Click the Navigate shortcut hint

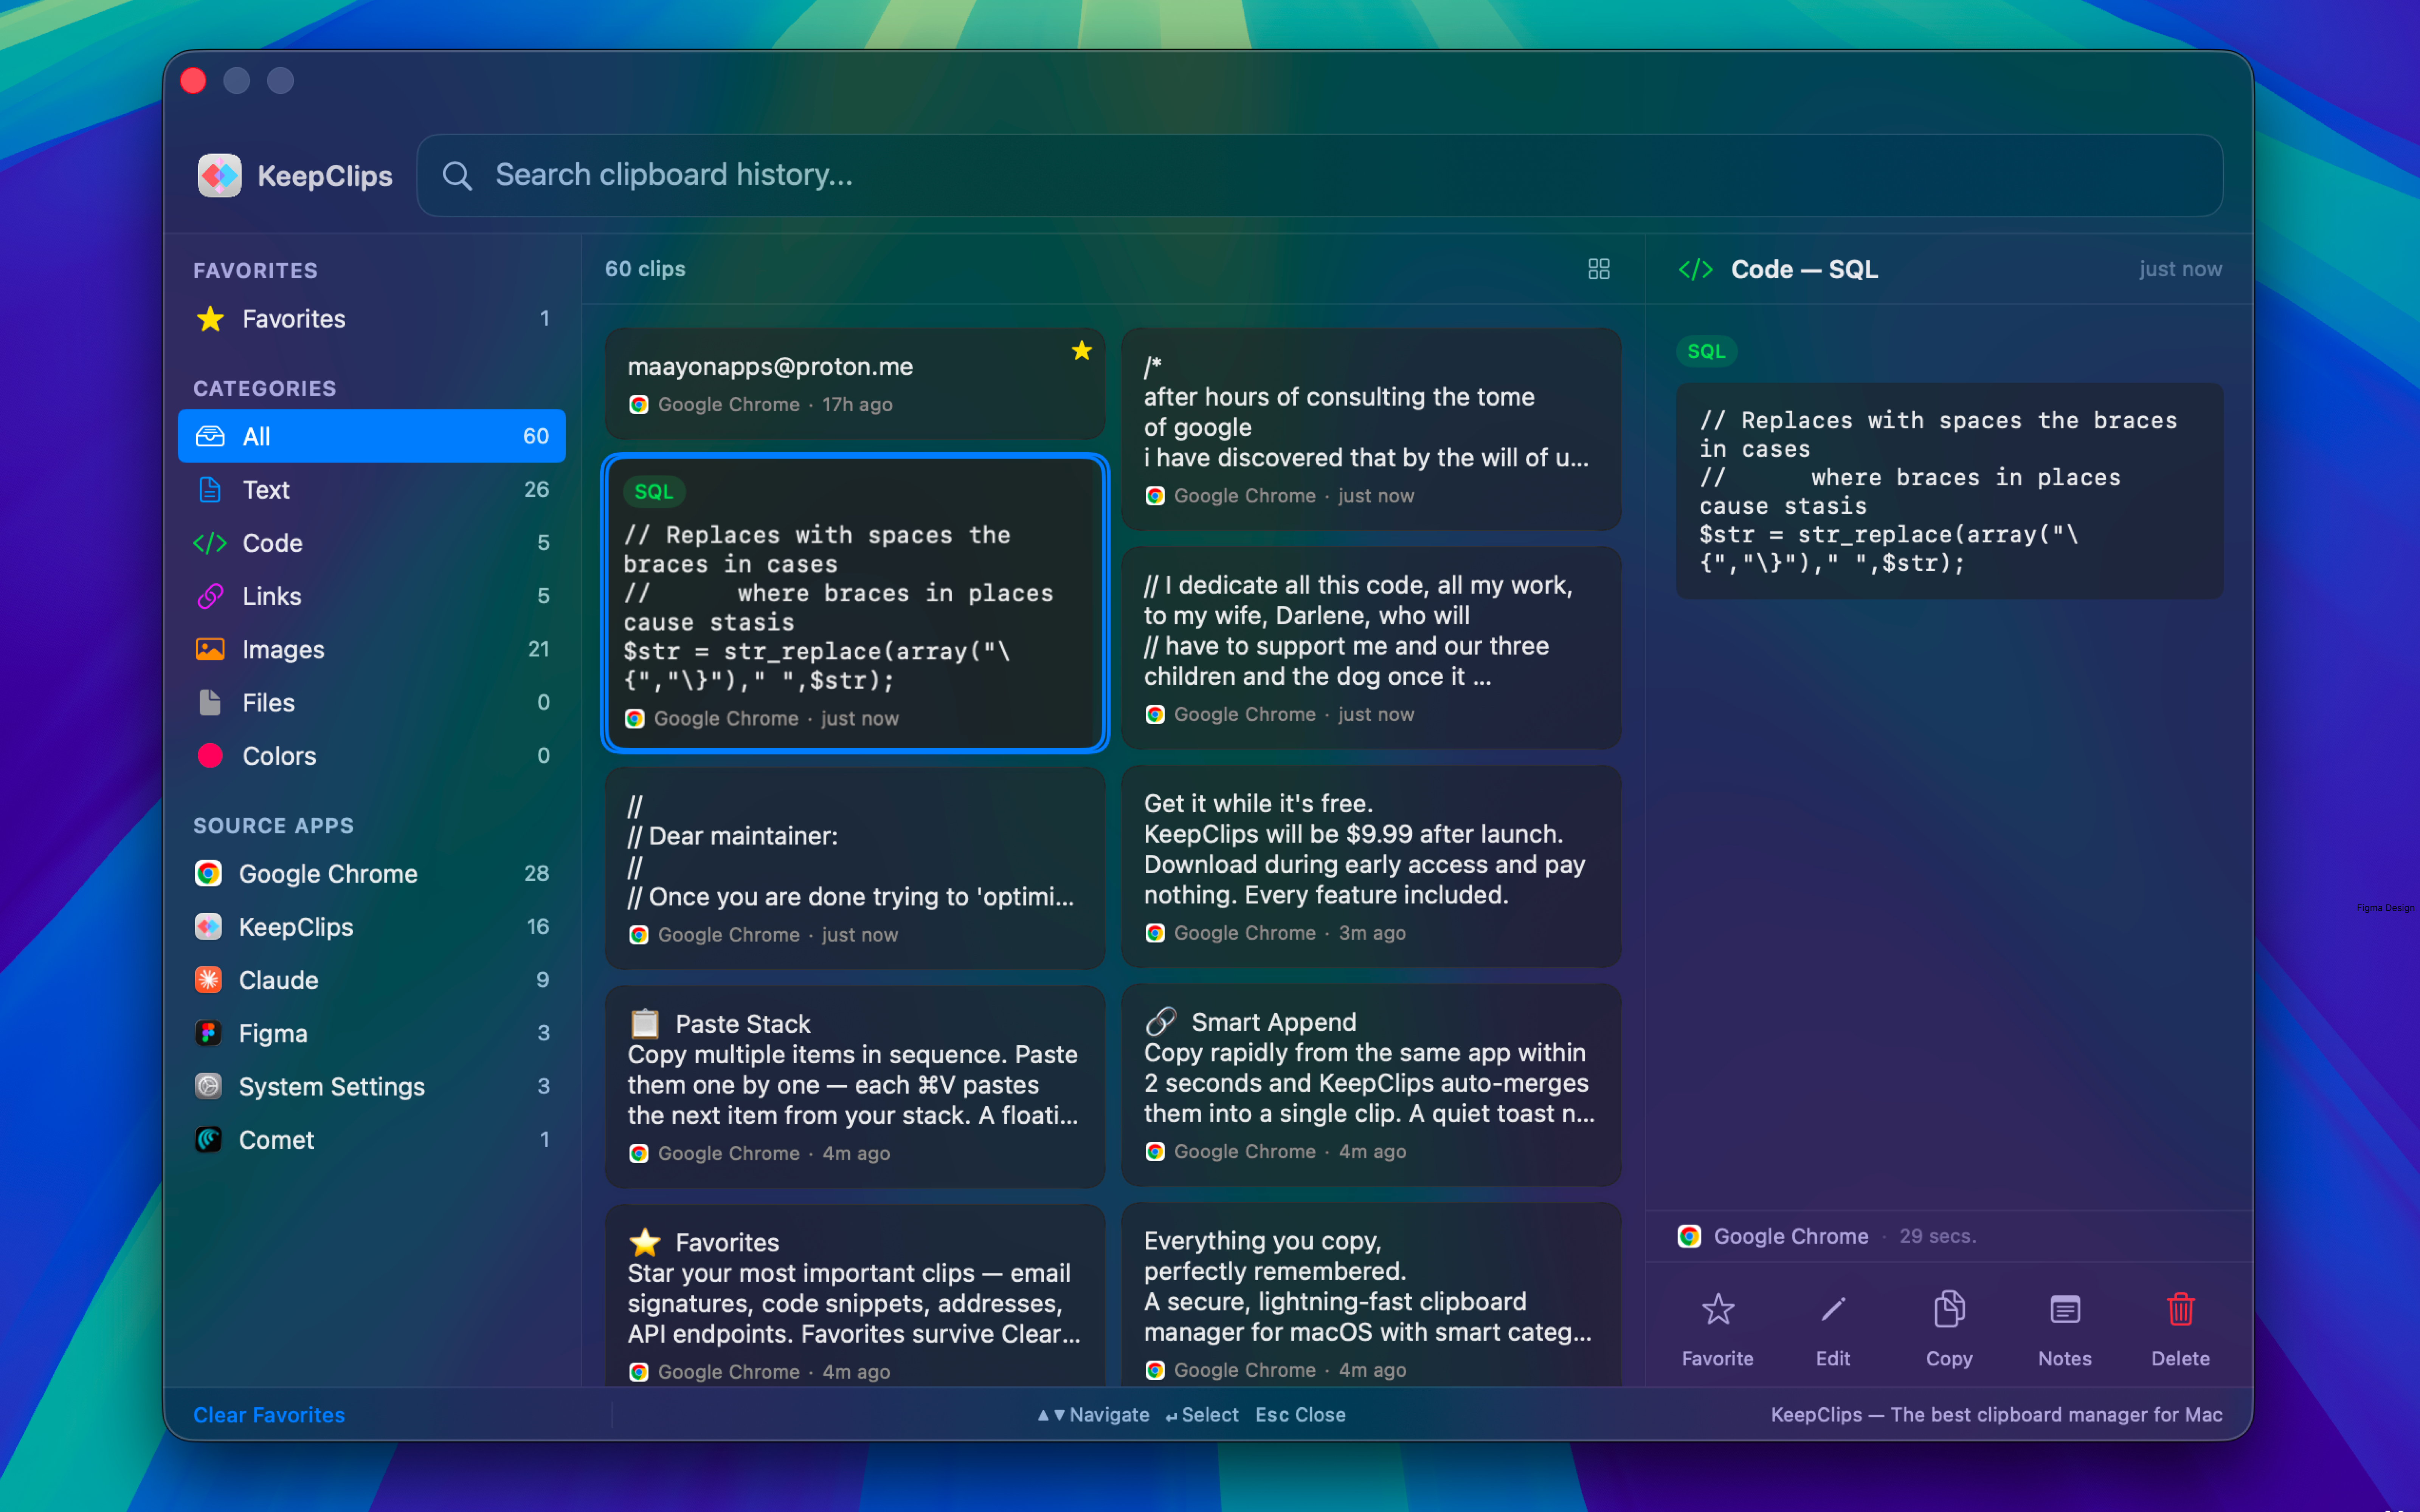[x=1093, y=1414]
